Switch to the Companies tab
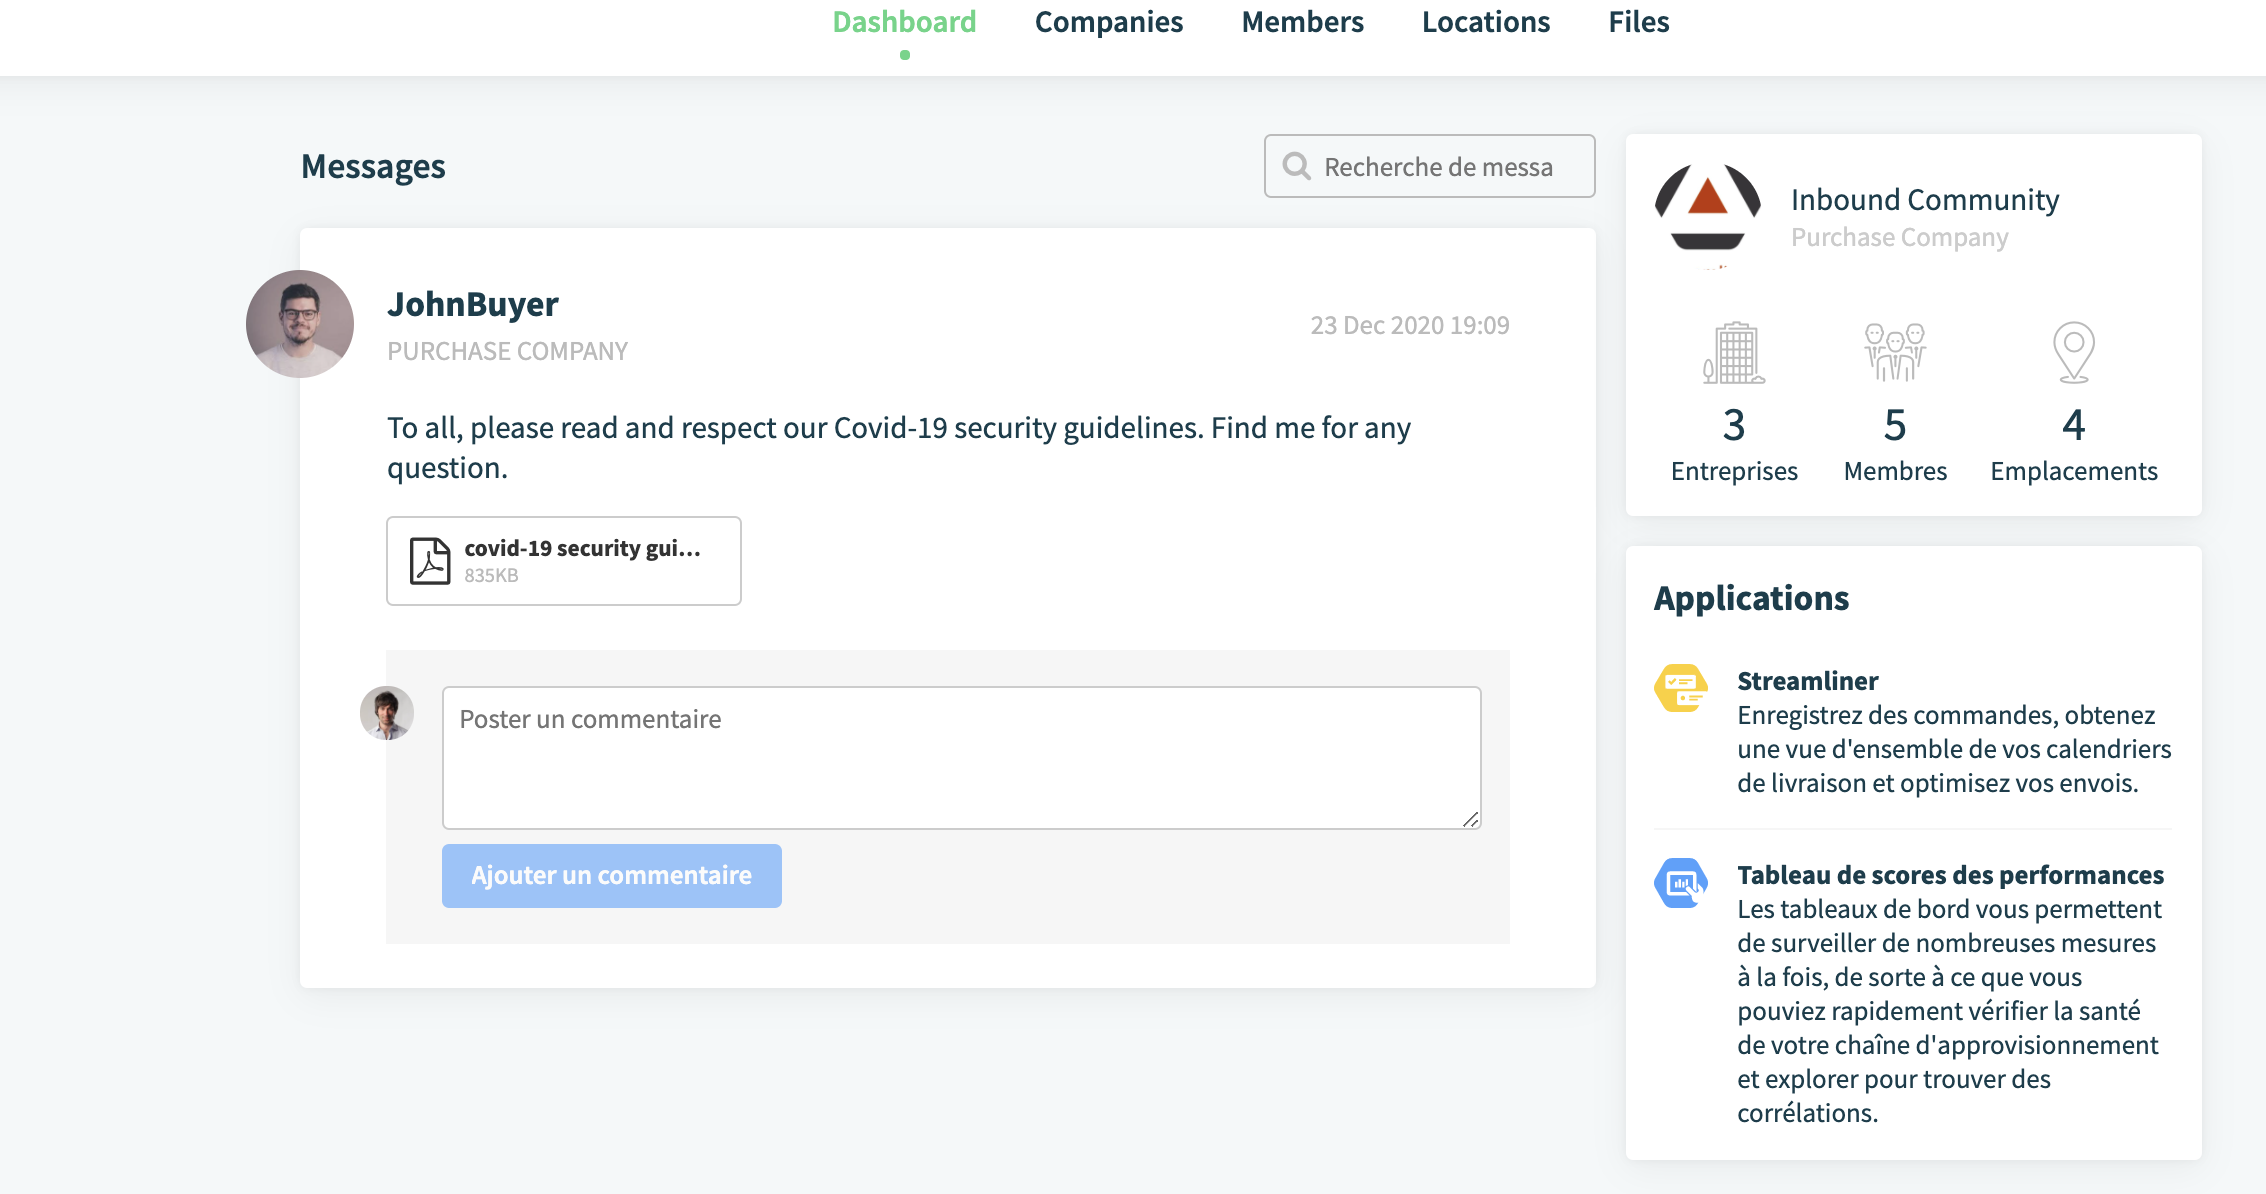 [1109, 22]
